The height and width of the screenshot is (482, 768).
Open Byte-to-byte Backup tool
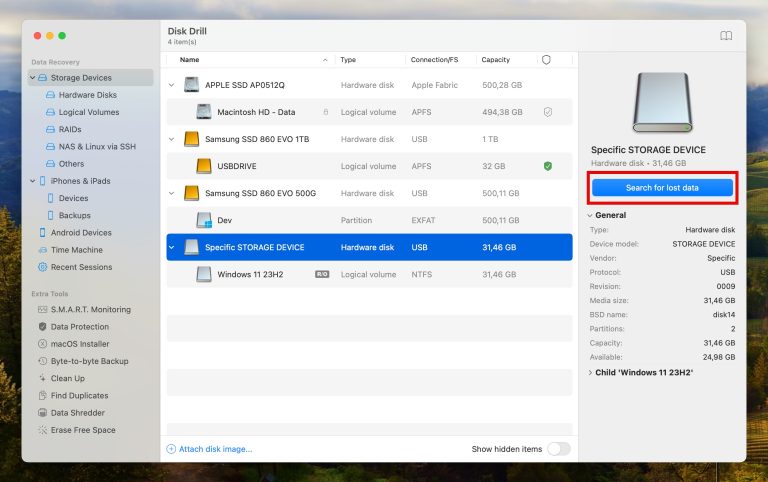pos(89,361)
